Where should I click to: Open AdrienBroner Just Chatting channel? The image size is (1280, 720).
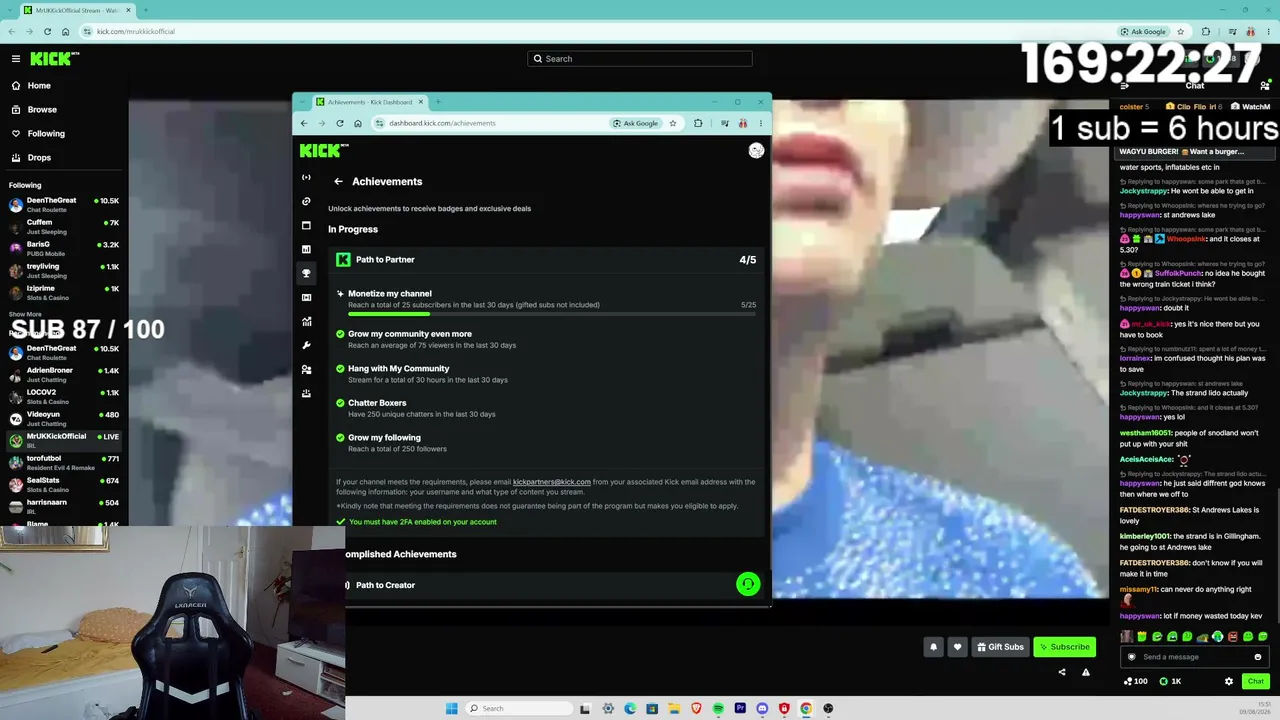coord(64,375)
